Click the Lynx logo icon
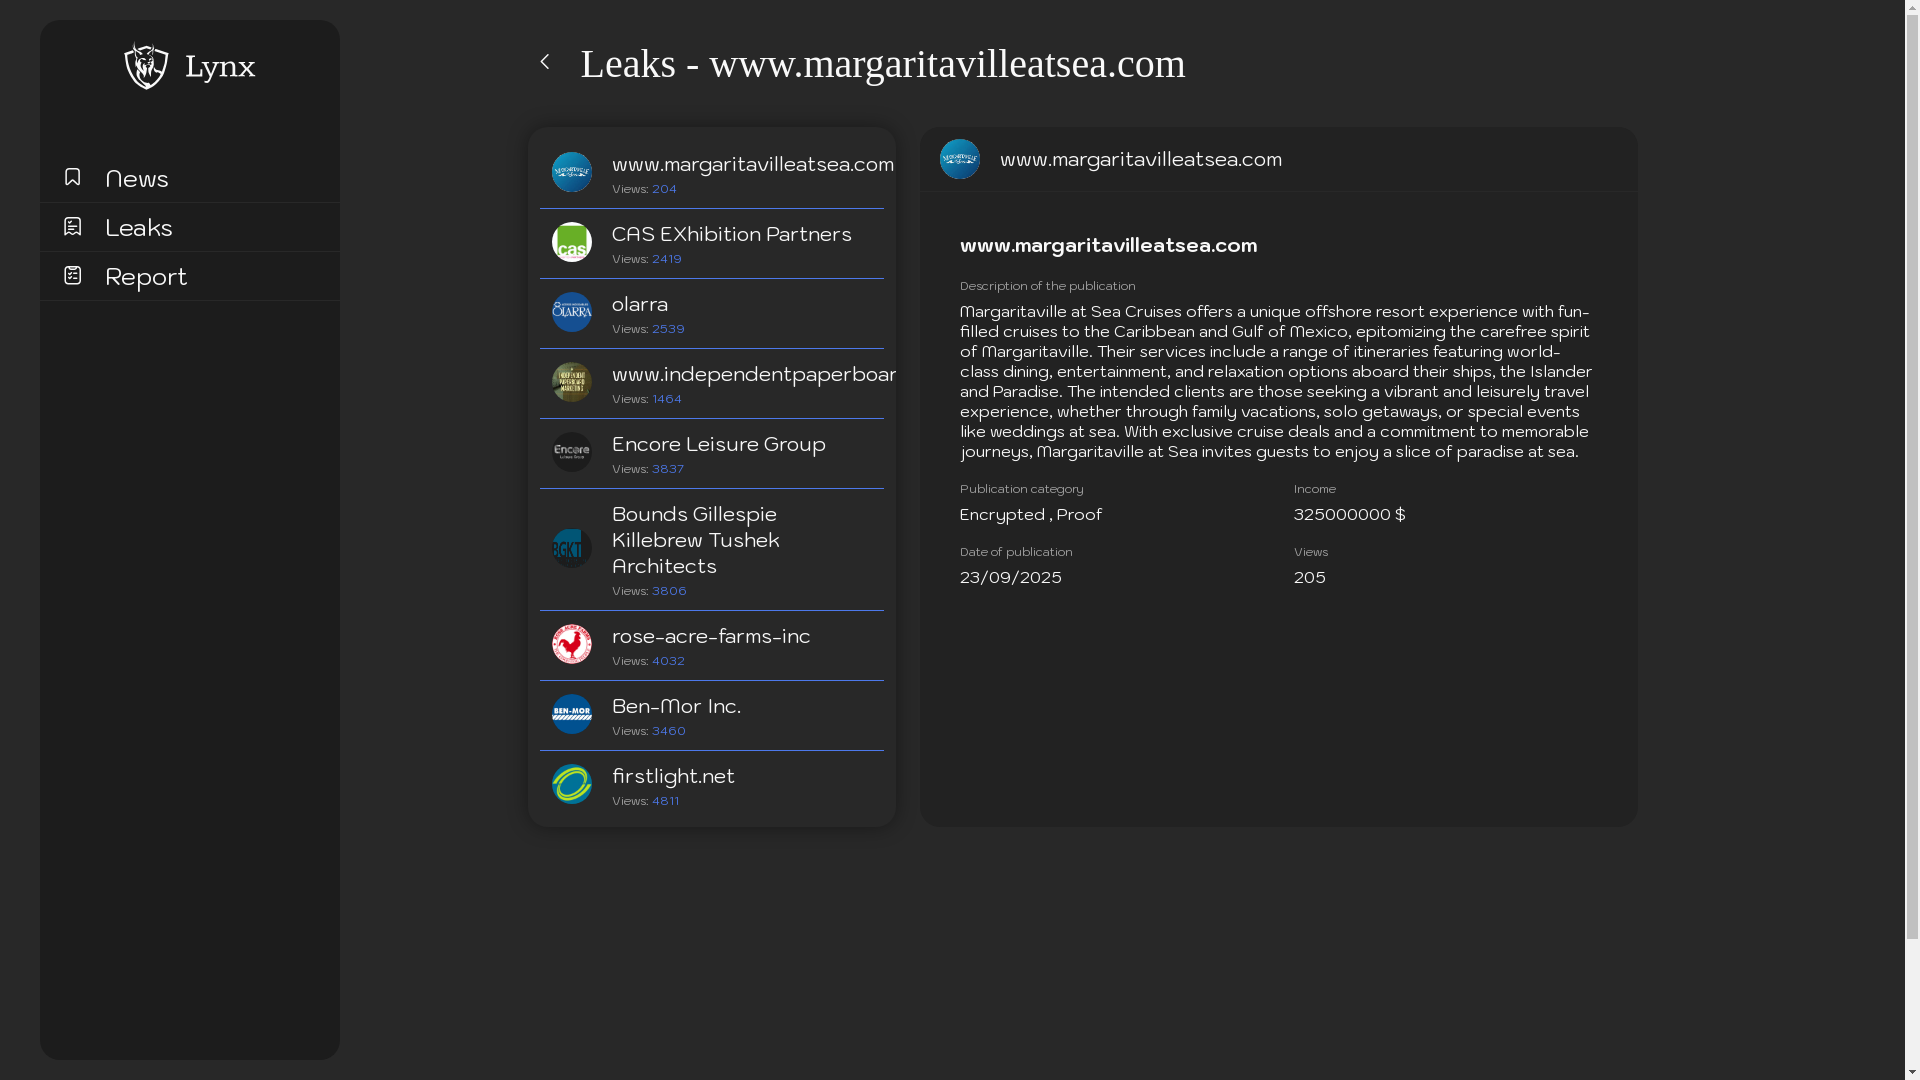This screenshot has width=1920, height=1080. click(146, 66)
